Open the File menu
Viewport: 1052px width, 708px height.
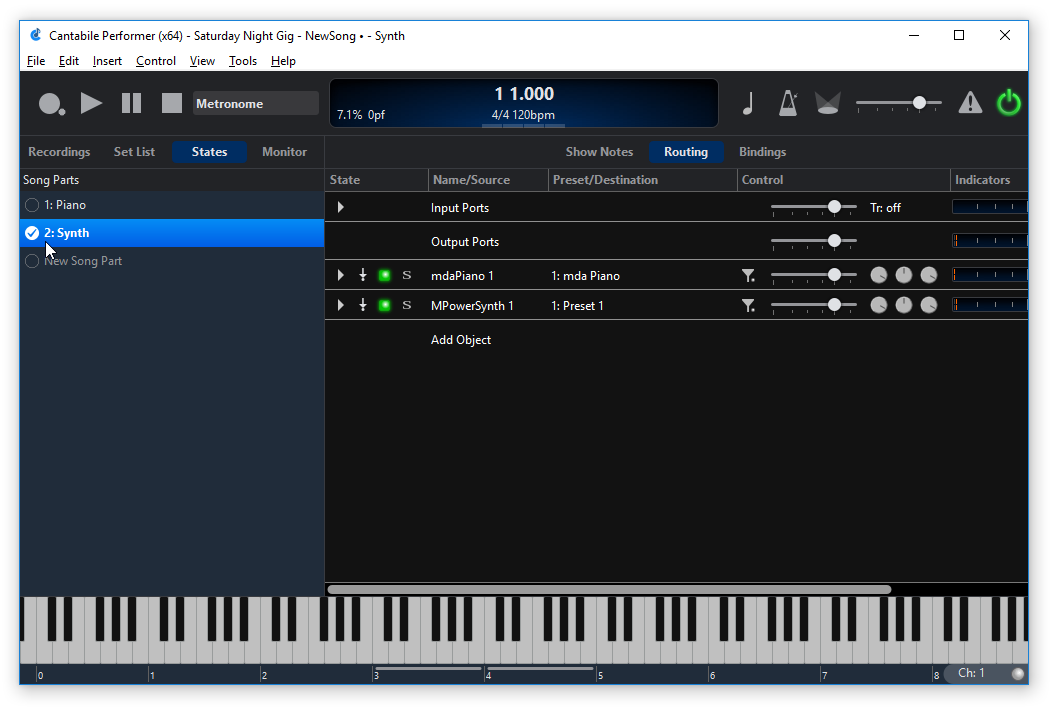tap(36, 61)
